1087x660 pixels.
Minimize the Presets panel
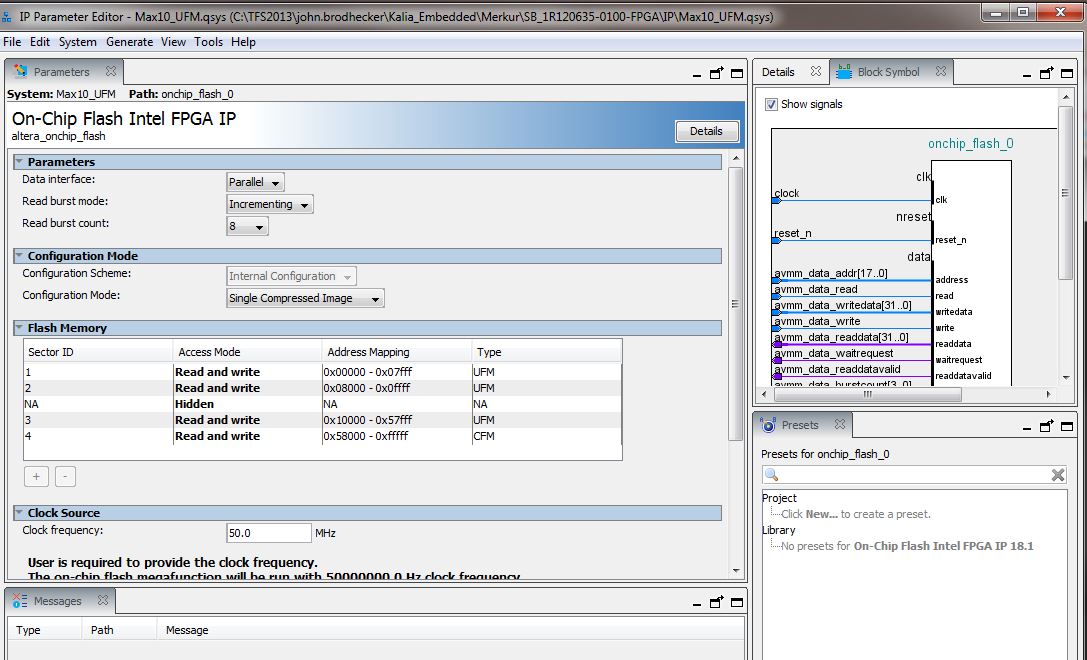click(1027, 428)
